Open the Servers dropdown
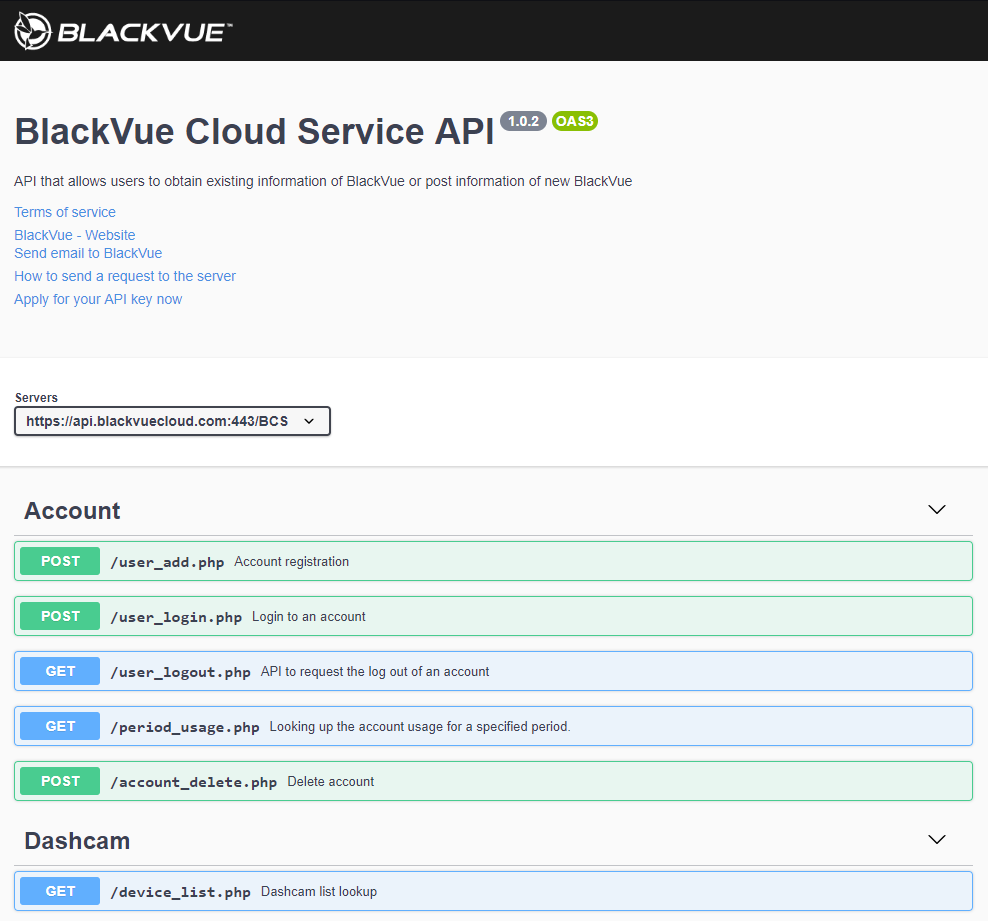988x921 pixels. (x=172, y=421)
